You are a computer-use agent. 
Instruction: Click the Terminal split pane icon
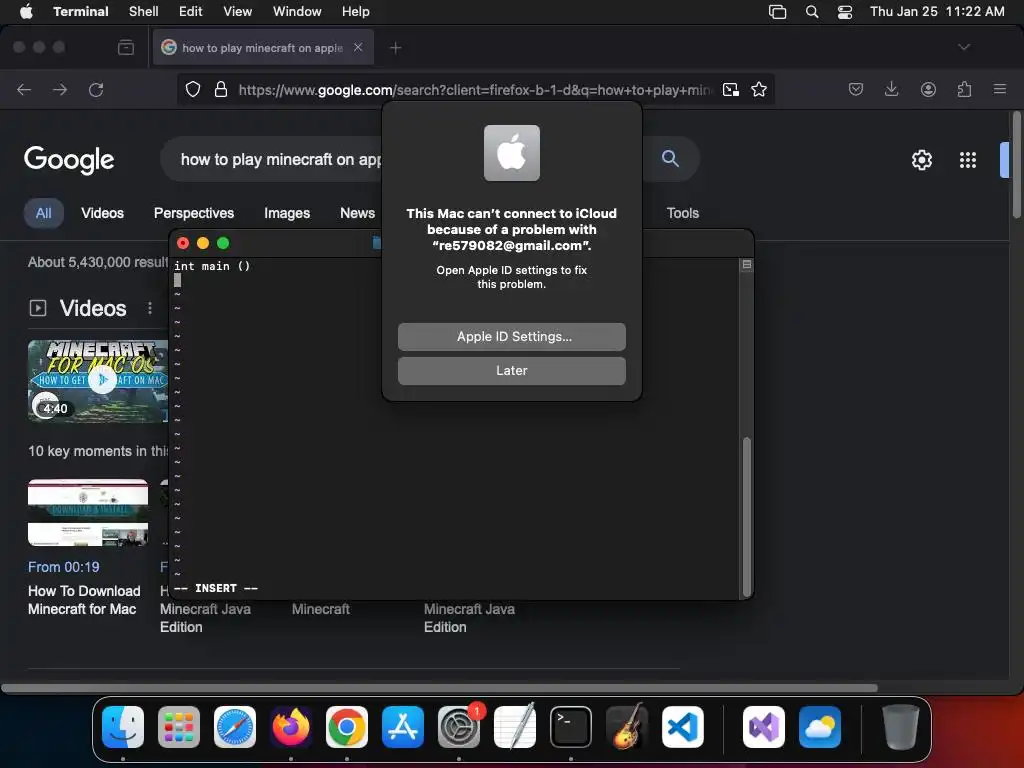(746, 264)
